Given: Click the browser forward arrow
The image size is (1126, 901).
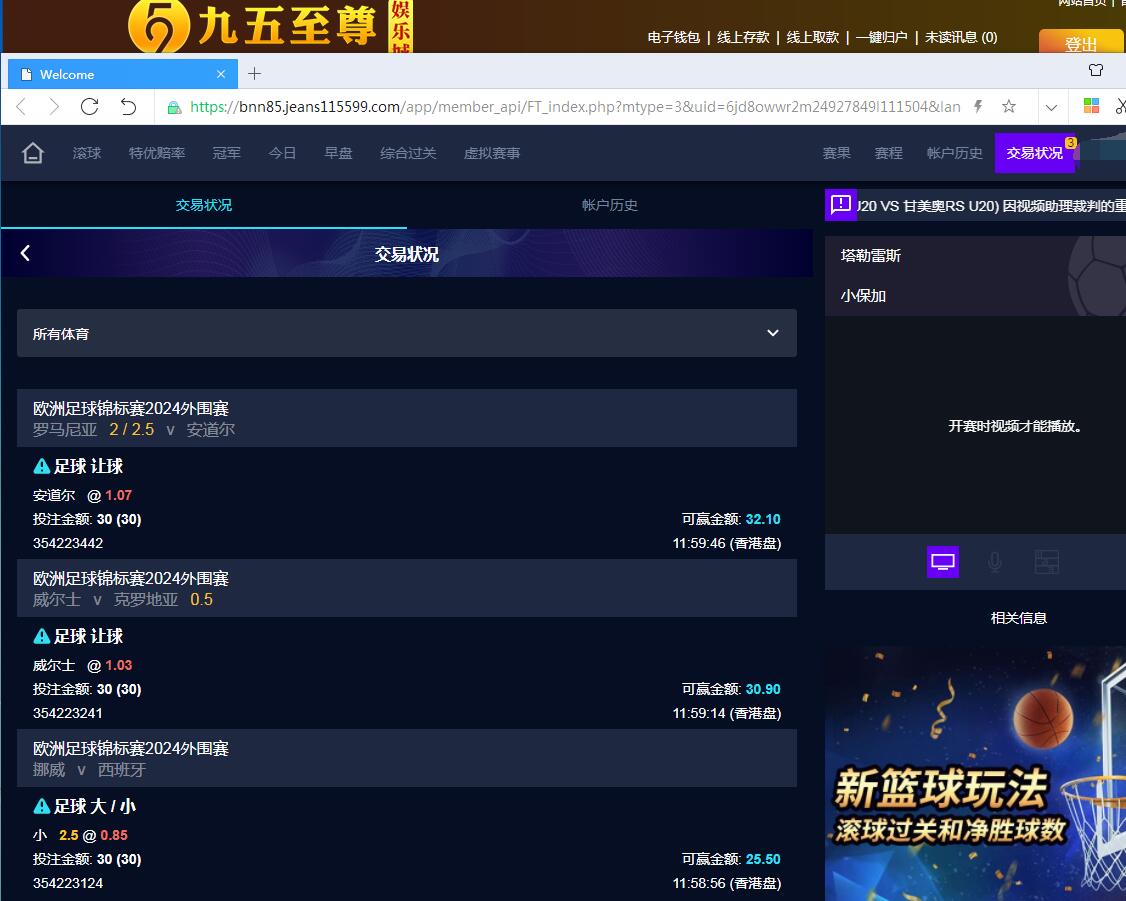Looking at the screenshot, I should click(x=54, y=107).
